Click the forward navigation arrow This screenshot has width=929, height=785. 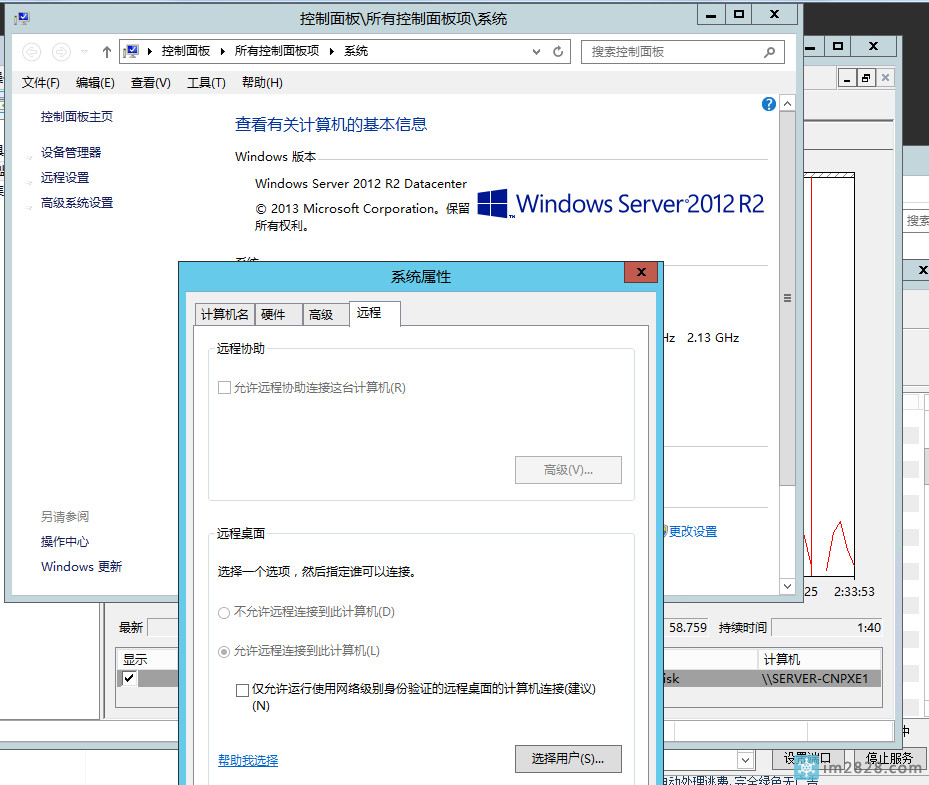[x=61, y=52]
